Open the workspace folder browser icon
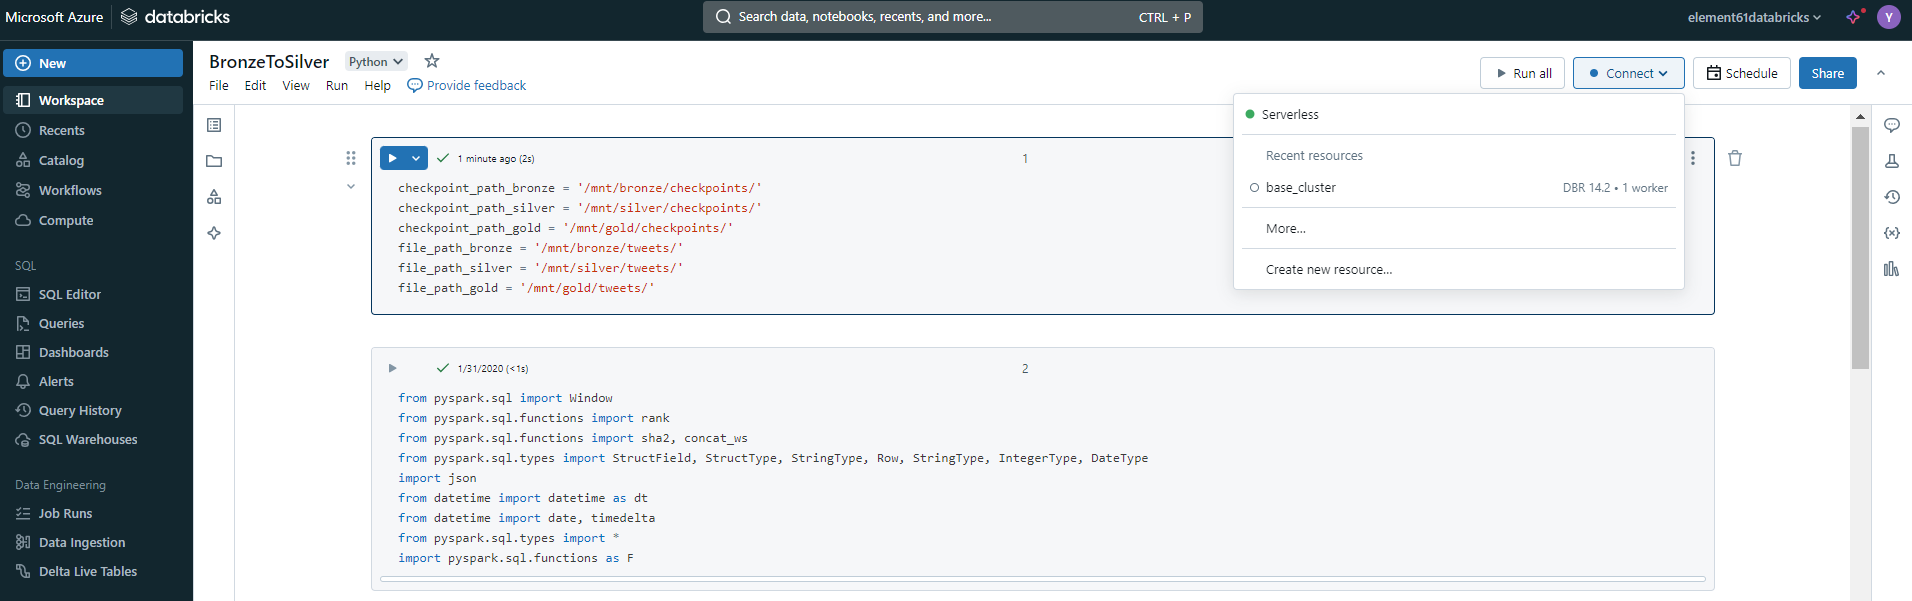The width and height of the screenshot is (1912, 601). (214, 161)
